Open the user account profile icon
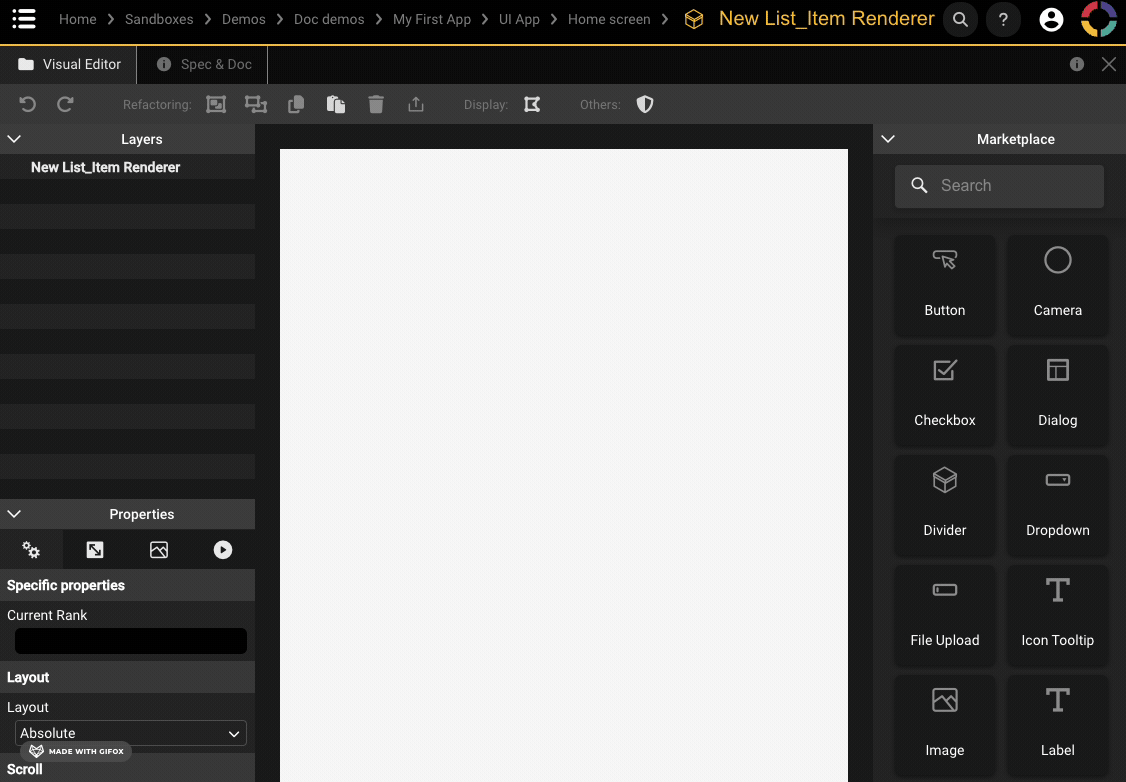 tap(1051, 19)
